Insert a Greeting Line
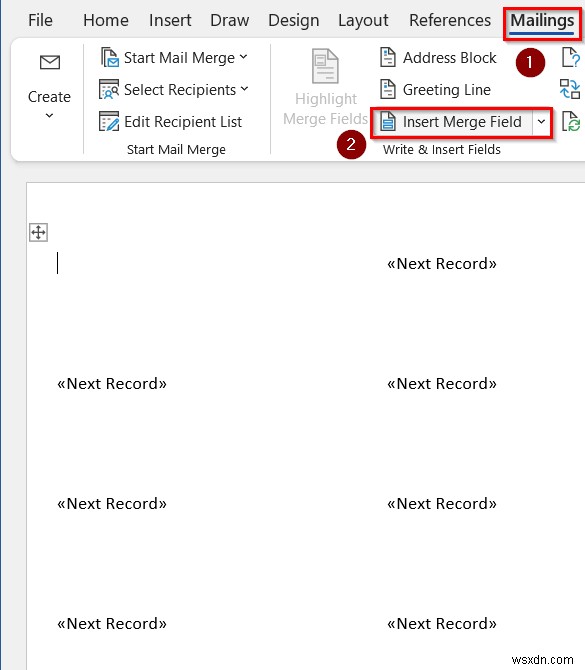 (447, 90)
